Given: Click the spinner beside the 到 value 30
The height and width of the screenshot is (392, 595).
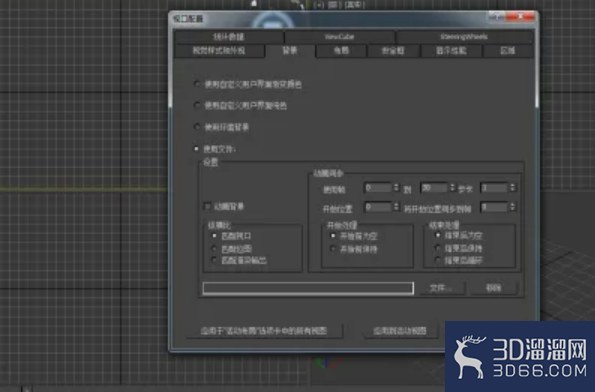Looking at the screenshot, I should (452, 188).
